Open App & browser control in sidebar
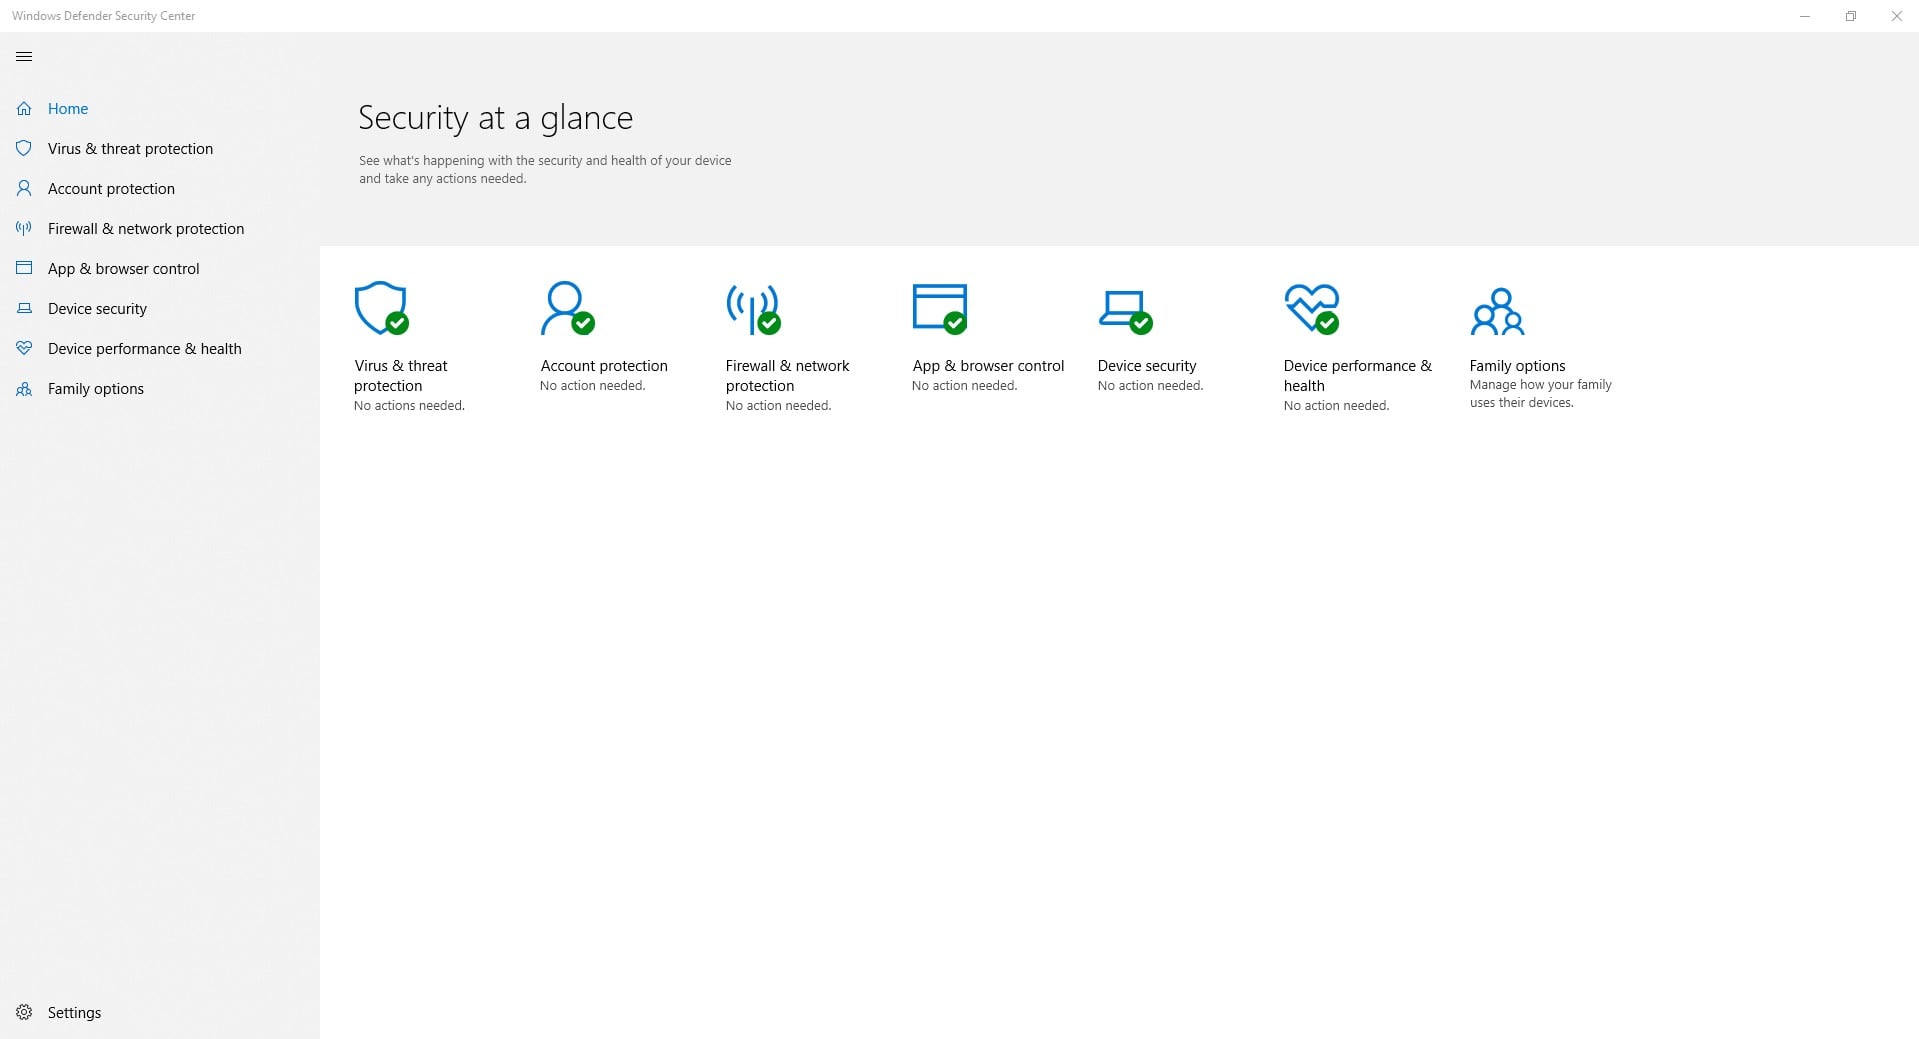The width and height of the screenshot is (1919, 1039). click(124, 268)
